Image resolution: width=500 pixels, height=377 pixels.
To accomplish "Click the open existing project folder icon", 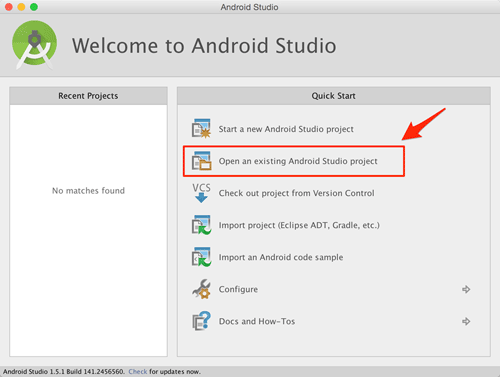I will [x=201, y=161].
